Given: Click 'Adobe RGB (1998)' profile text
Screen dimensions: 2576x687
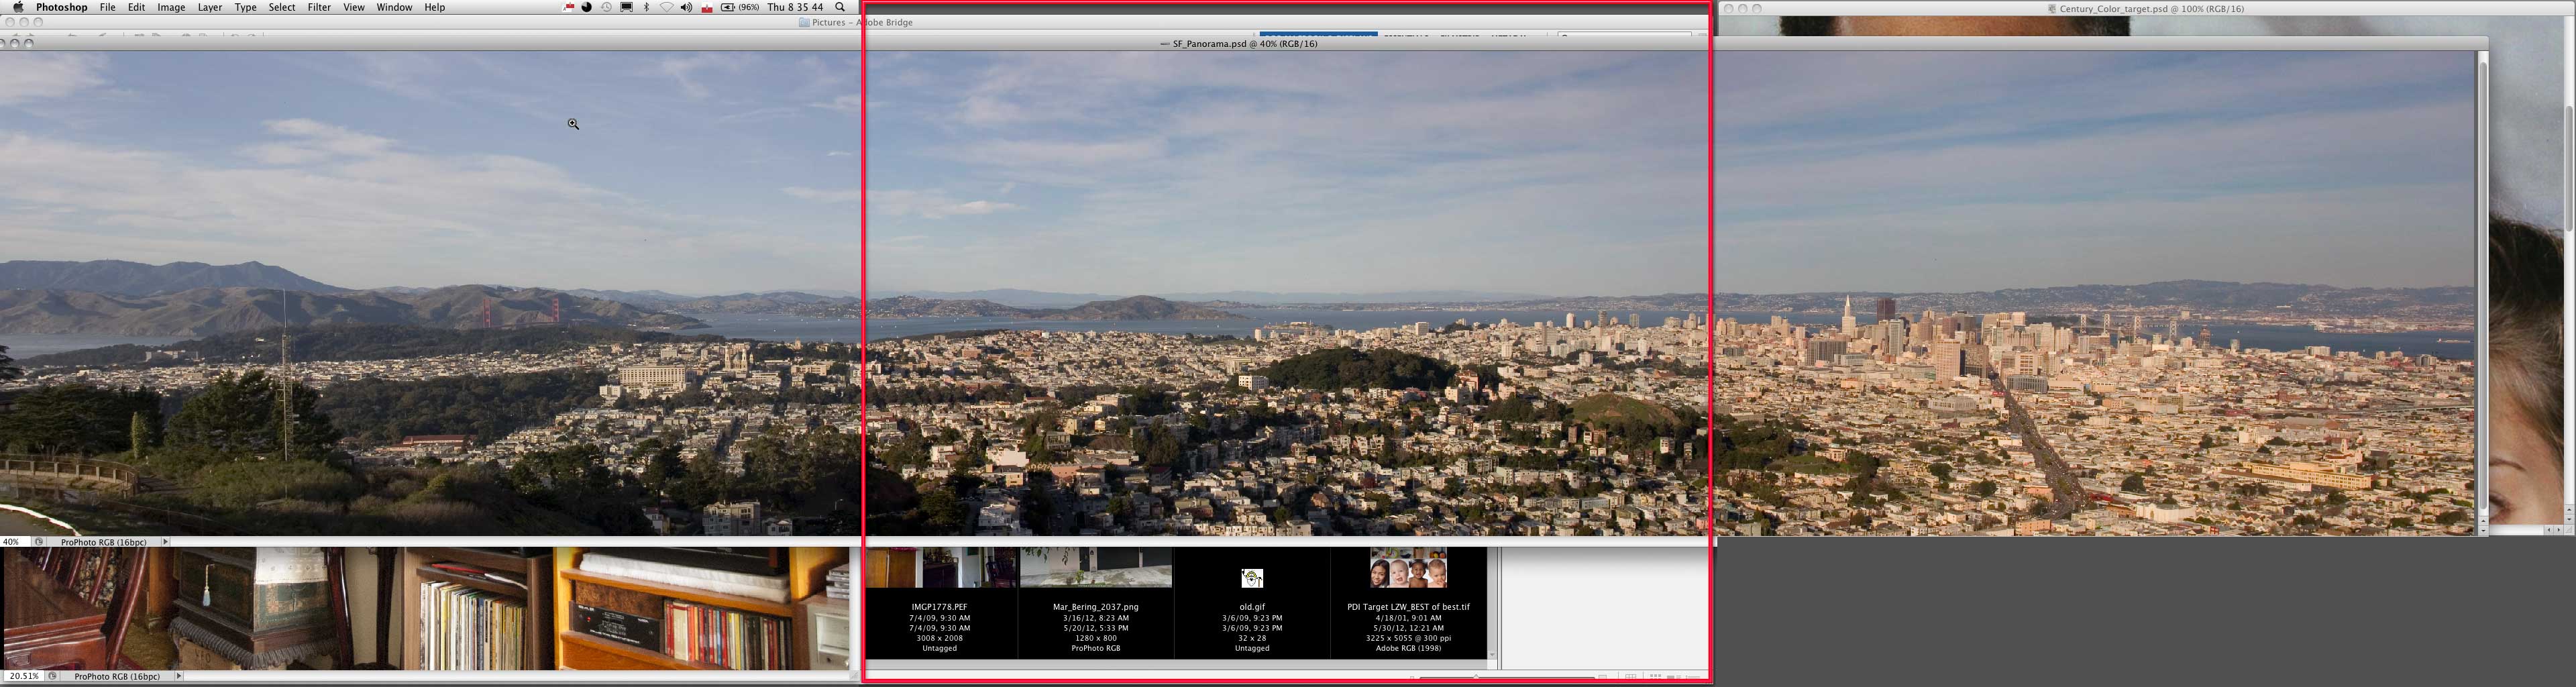Looking at the screenshot, I should 1408,648.
